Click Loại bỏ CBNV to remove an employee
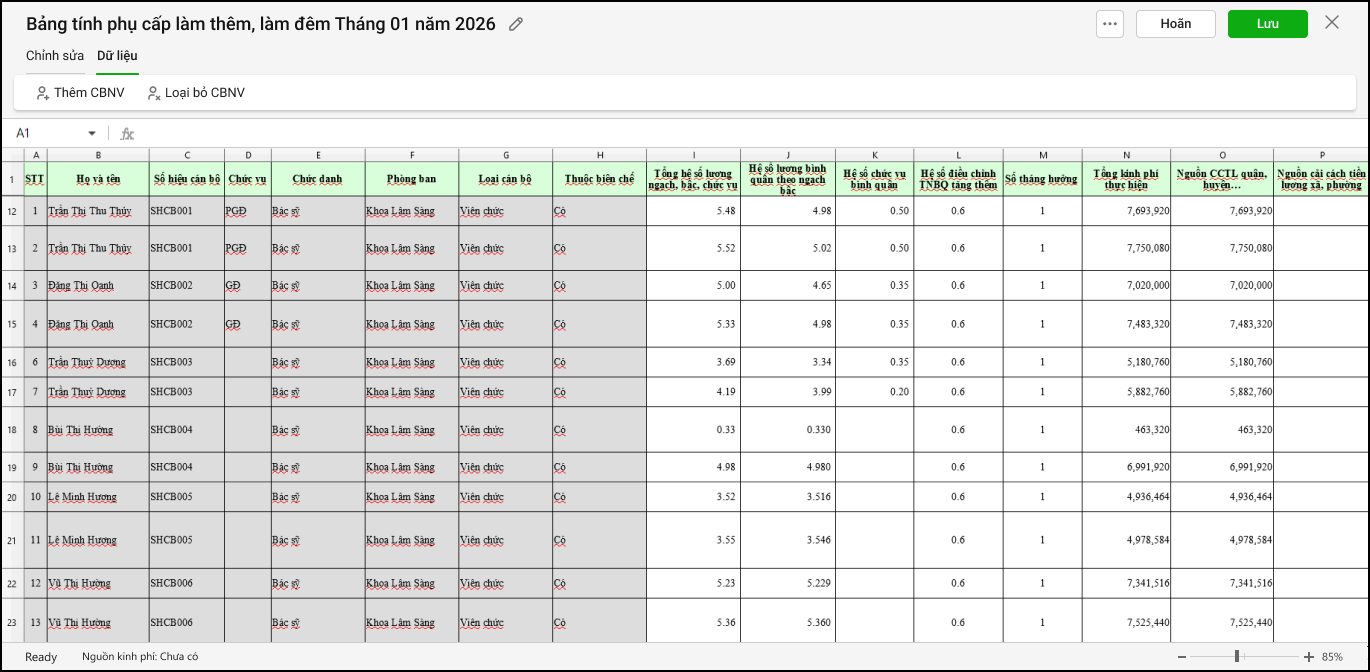 (x=195, y=93)
